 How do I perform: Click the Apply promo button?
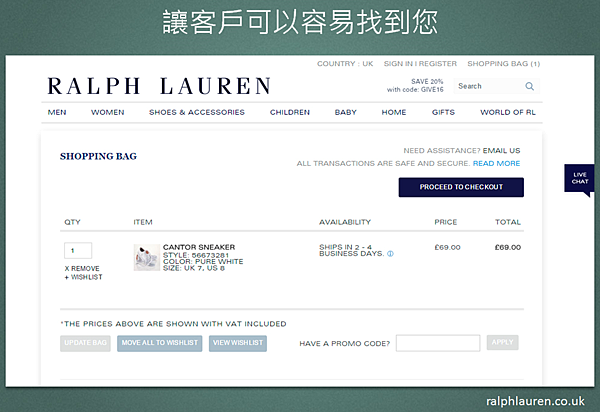(x=502, y=342)
